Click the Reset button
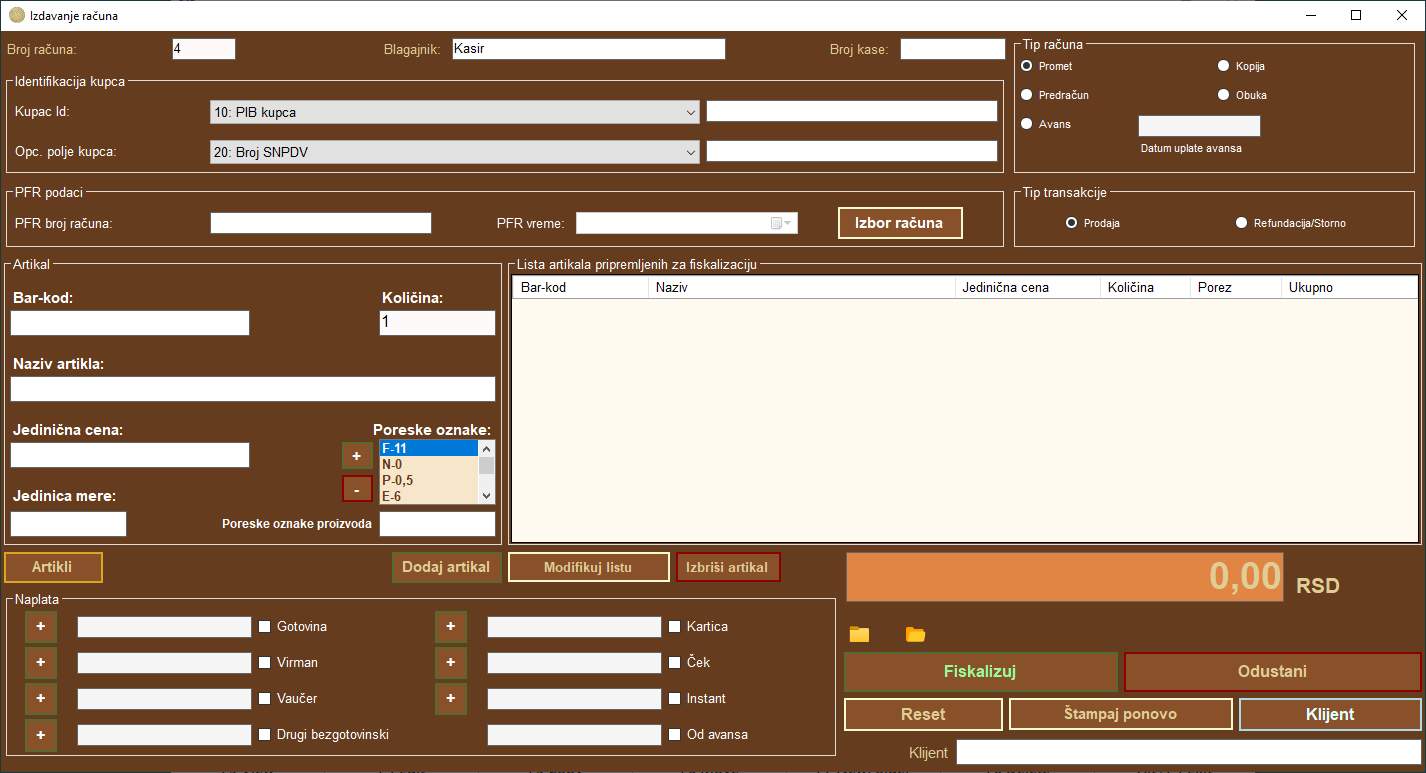 point(923,714)
